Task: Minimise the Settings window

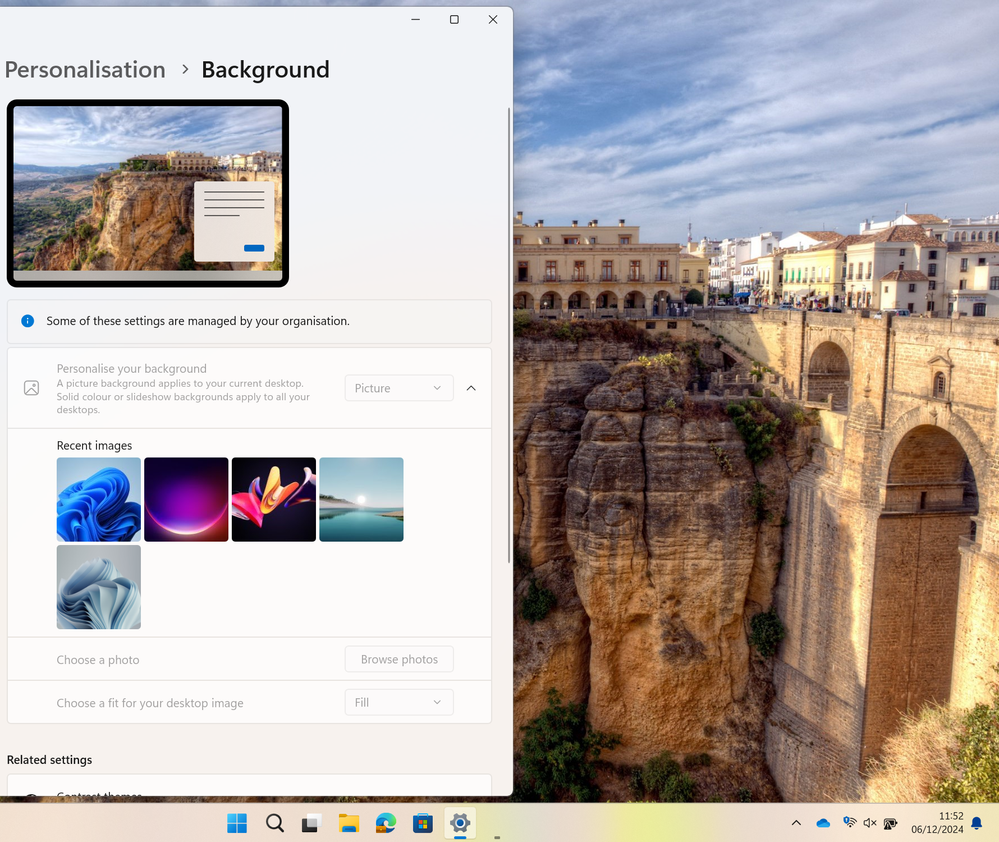Action: [415, 20]
